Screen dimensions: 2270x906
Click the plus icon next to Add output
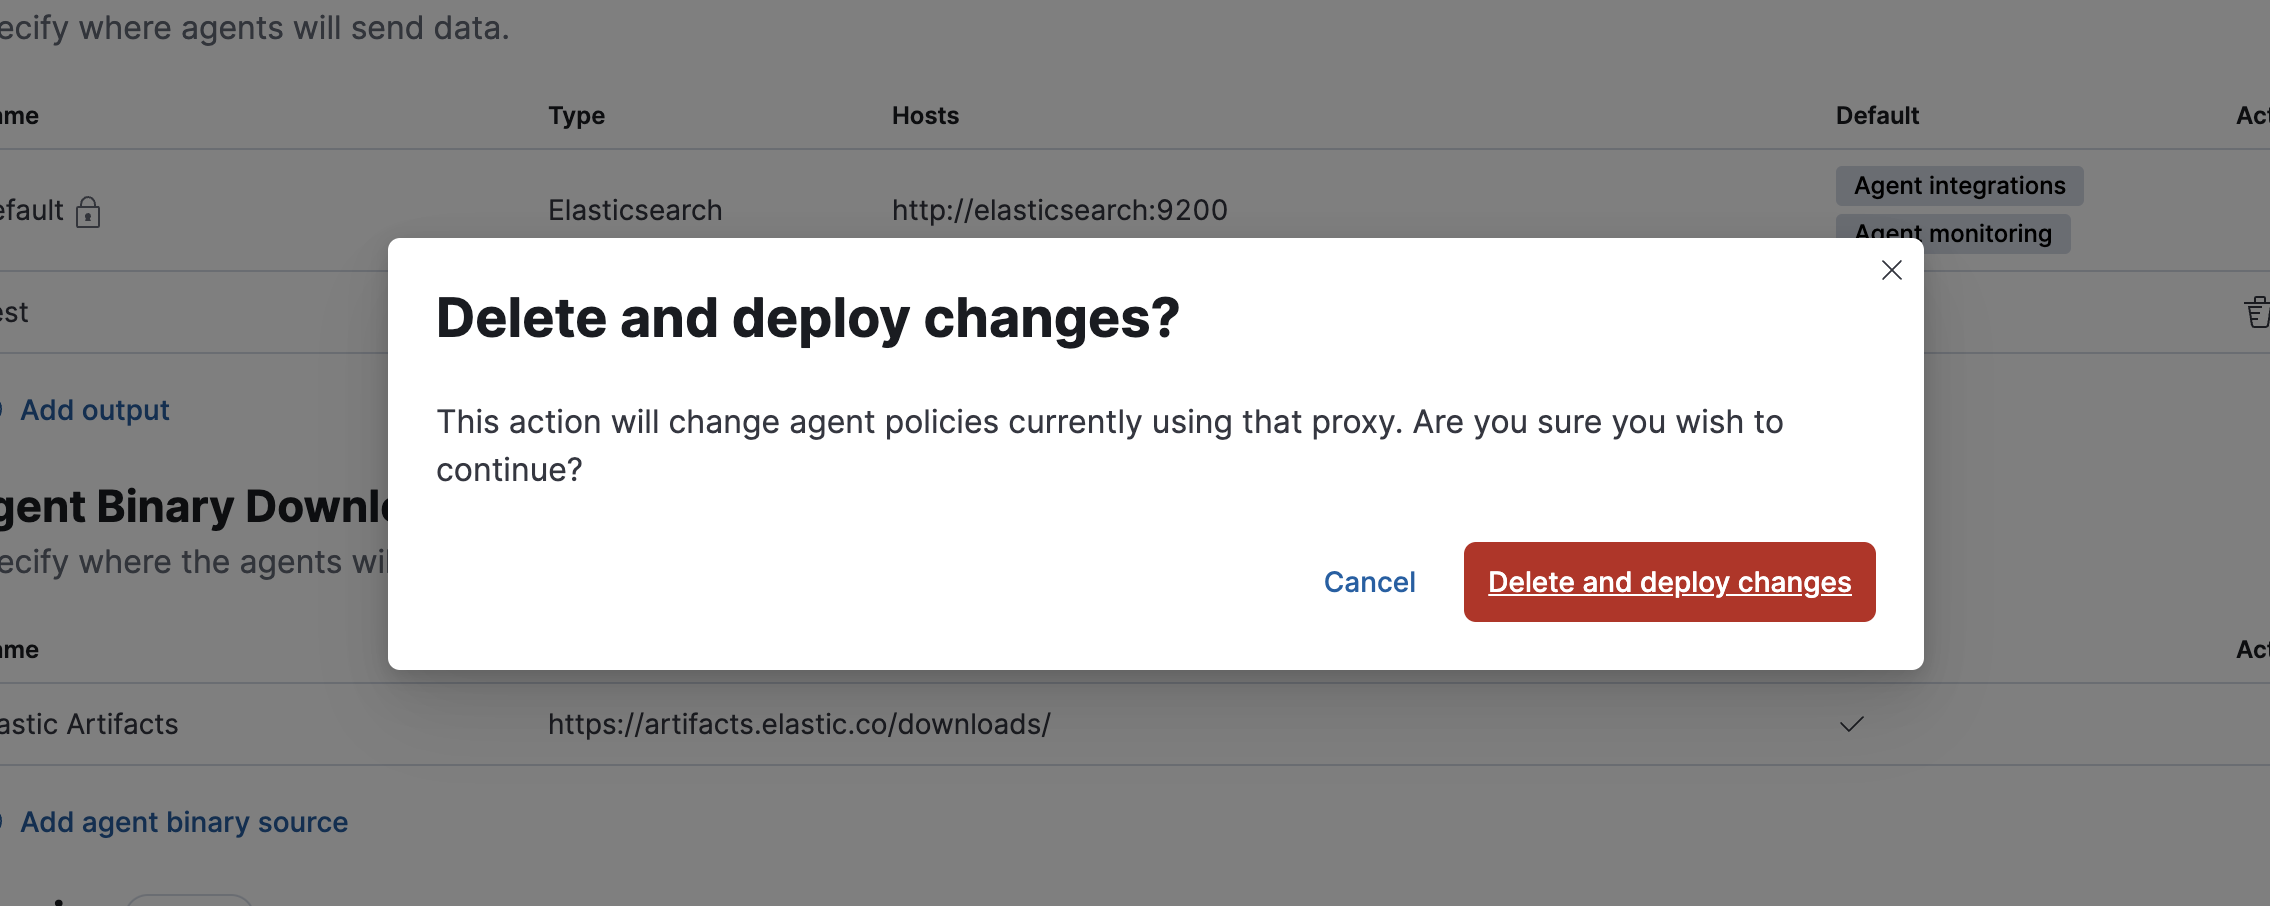click(x=3, y=410)
